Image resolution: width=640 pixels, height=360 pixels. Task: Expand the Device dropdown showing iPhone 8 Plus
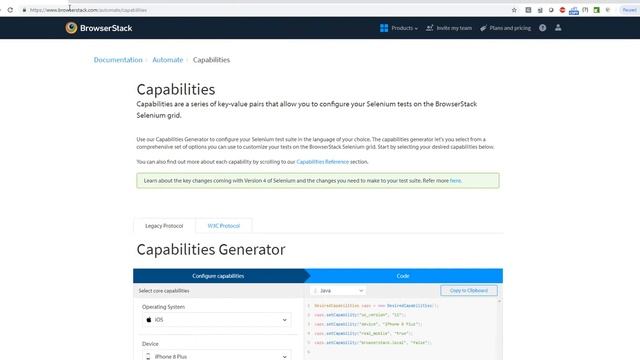(x=216, y=356)
